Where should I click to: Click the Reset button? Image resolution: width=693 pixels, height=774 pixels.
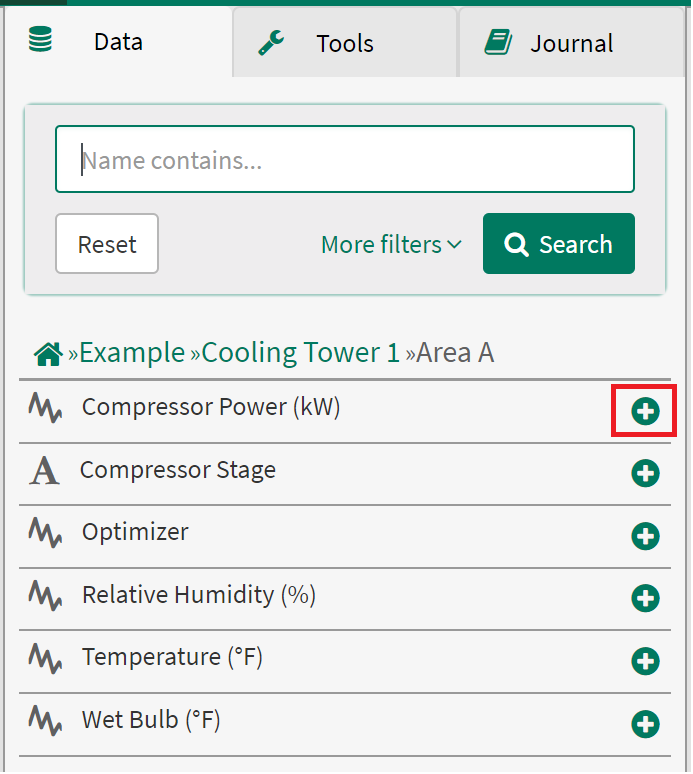coord(107,244)
